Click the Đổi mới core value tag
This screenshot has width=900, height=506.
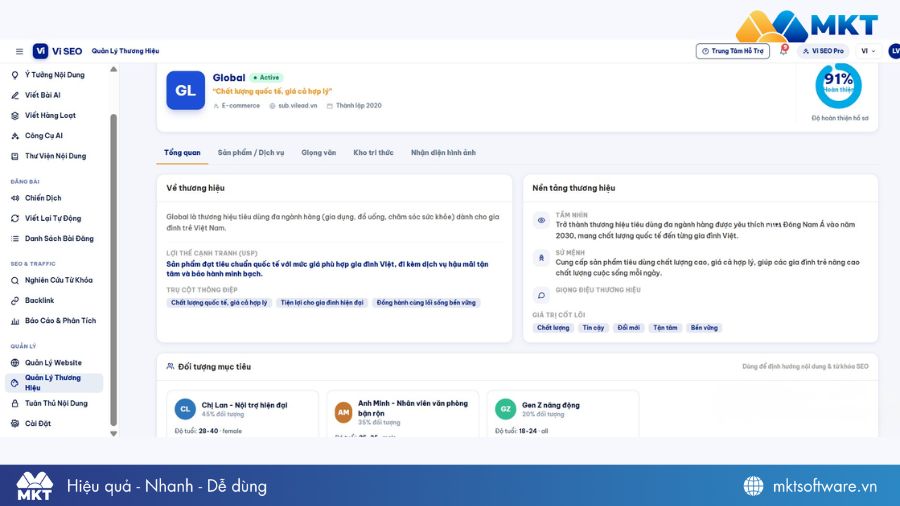629,328
